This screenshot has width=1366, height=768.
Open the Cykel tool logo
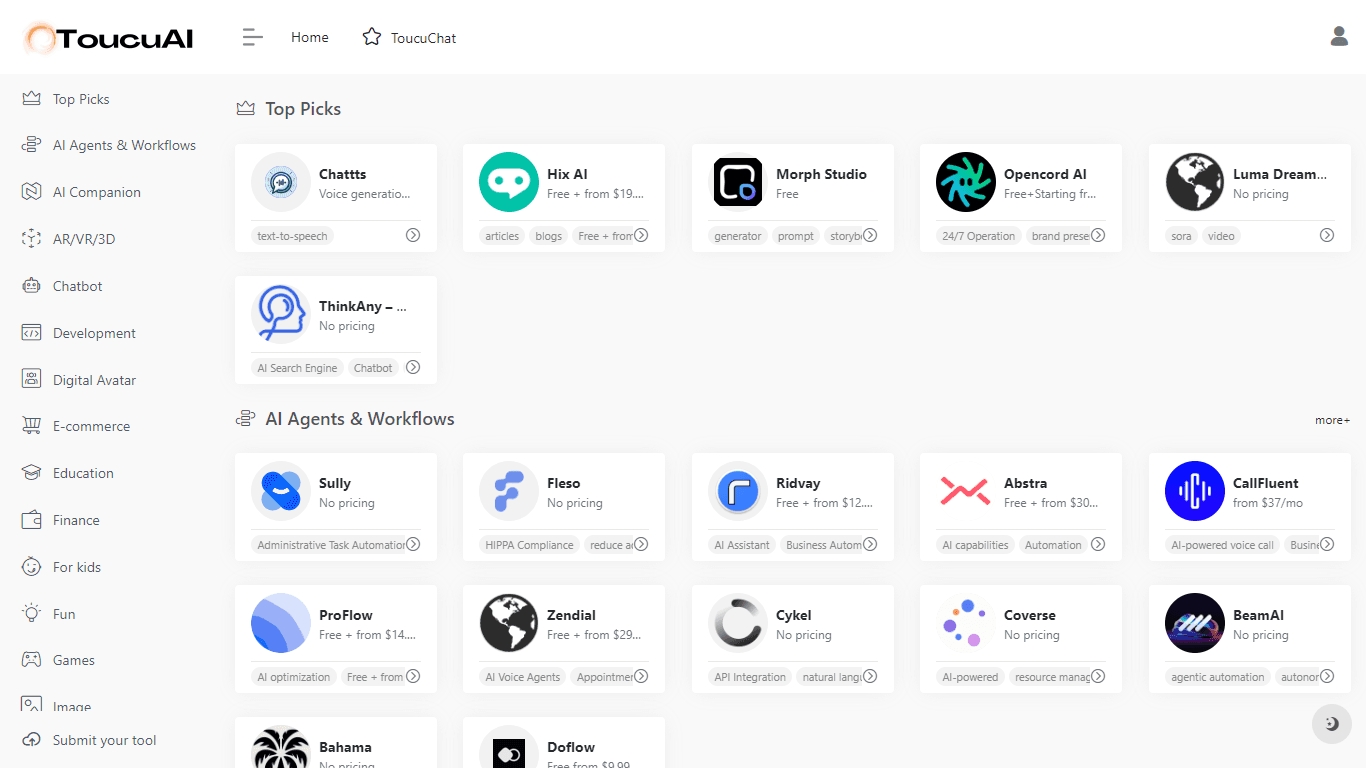pos(738,623)
